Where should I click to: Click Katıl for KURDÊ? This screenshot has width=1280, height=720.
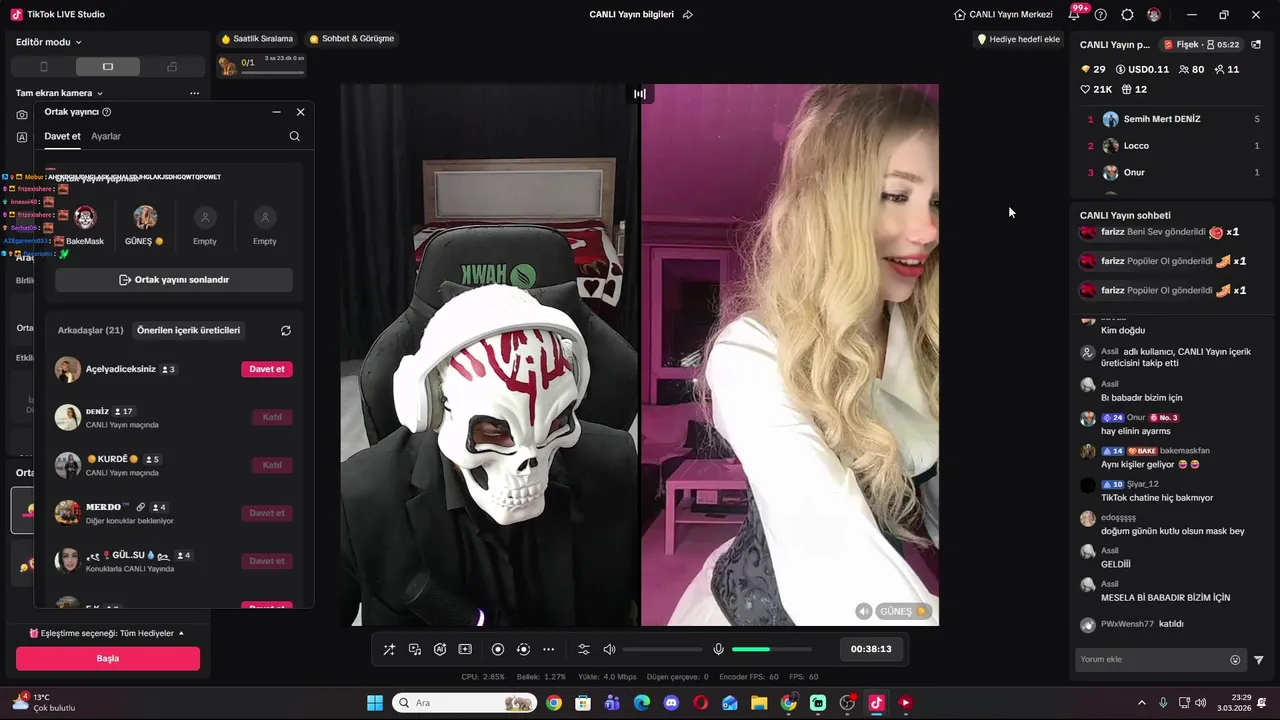click(x=272, y=465)
